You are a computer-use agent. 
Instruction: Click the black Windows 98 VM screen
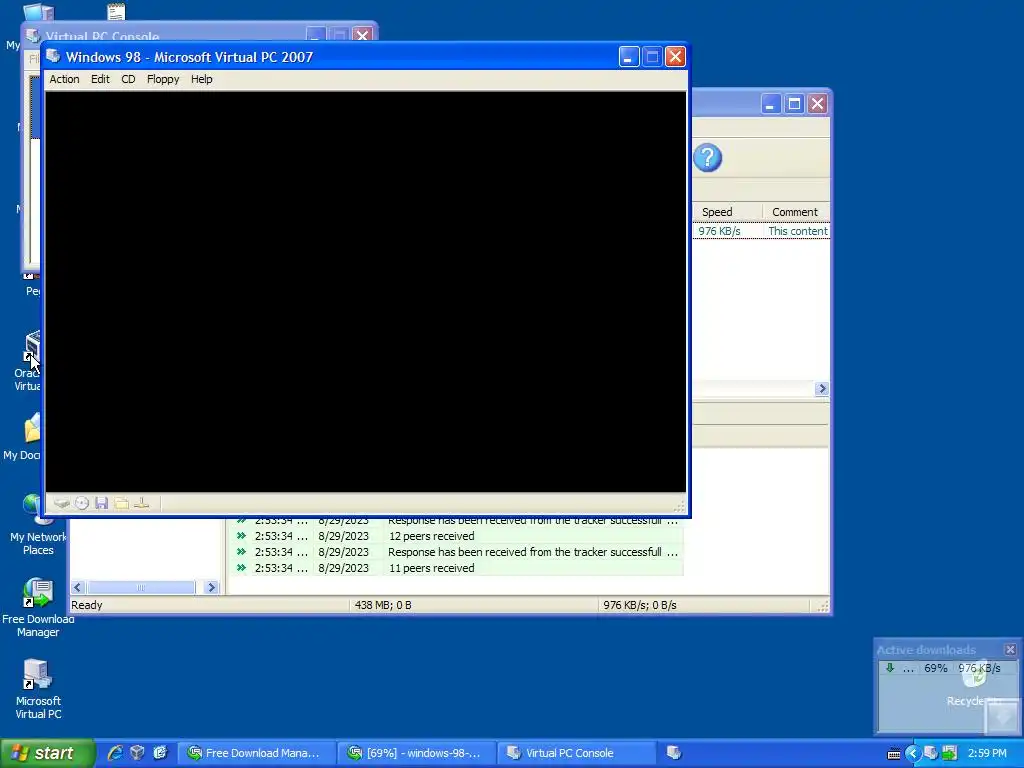click(x=366, y=291)
